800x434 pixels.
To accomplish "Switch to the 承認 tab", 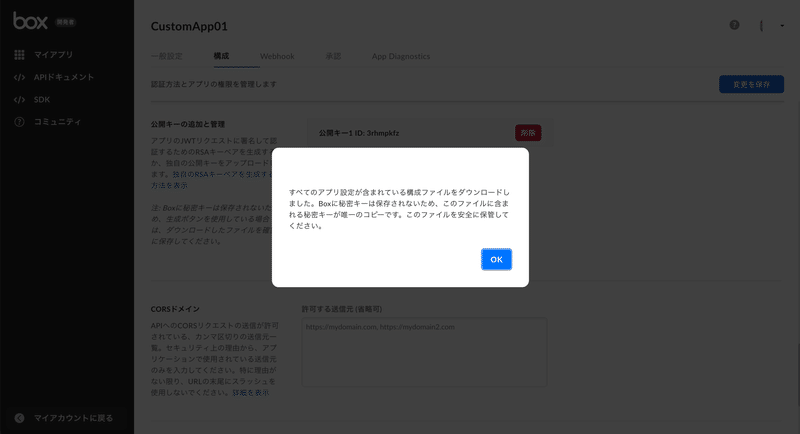I will click(x=333, y=56).
